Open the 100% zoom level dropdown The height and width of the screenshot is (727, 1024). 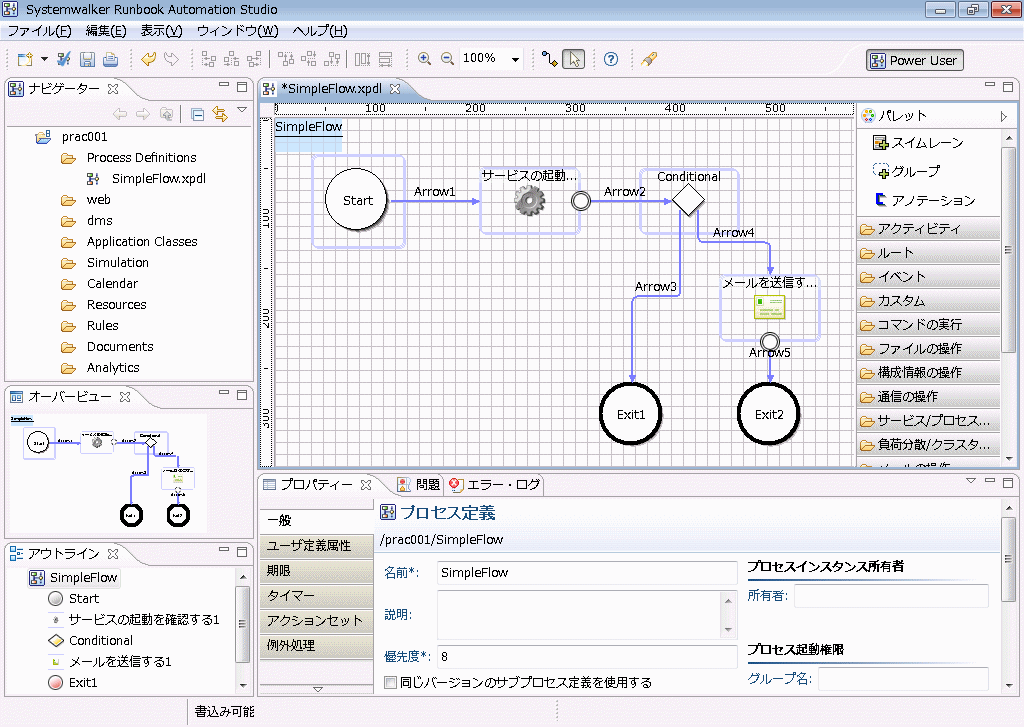[x=515, y=59]
